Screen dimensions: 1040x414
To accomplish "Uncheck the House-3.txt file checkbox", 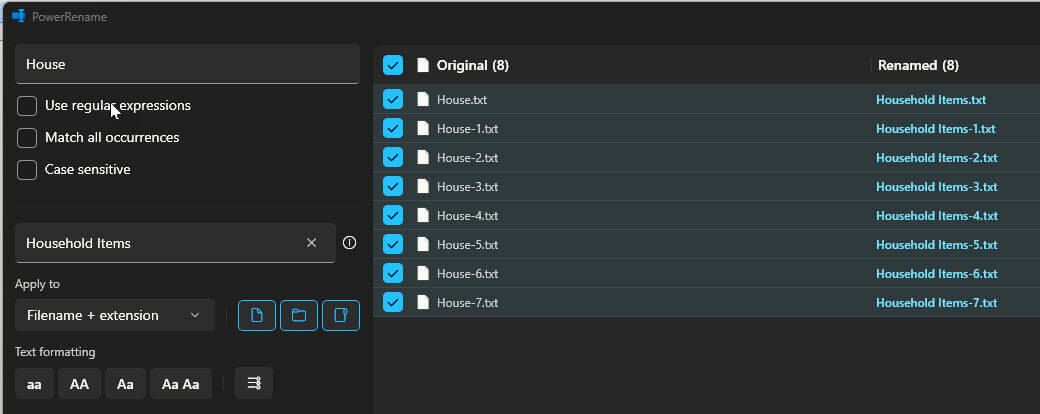I will pos(393,186).
